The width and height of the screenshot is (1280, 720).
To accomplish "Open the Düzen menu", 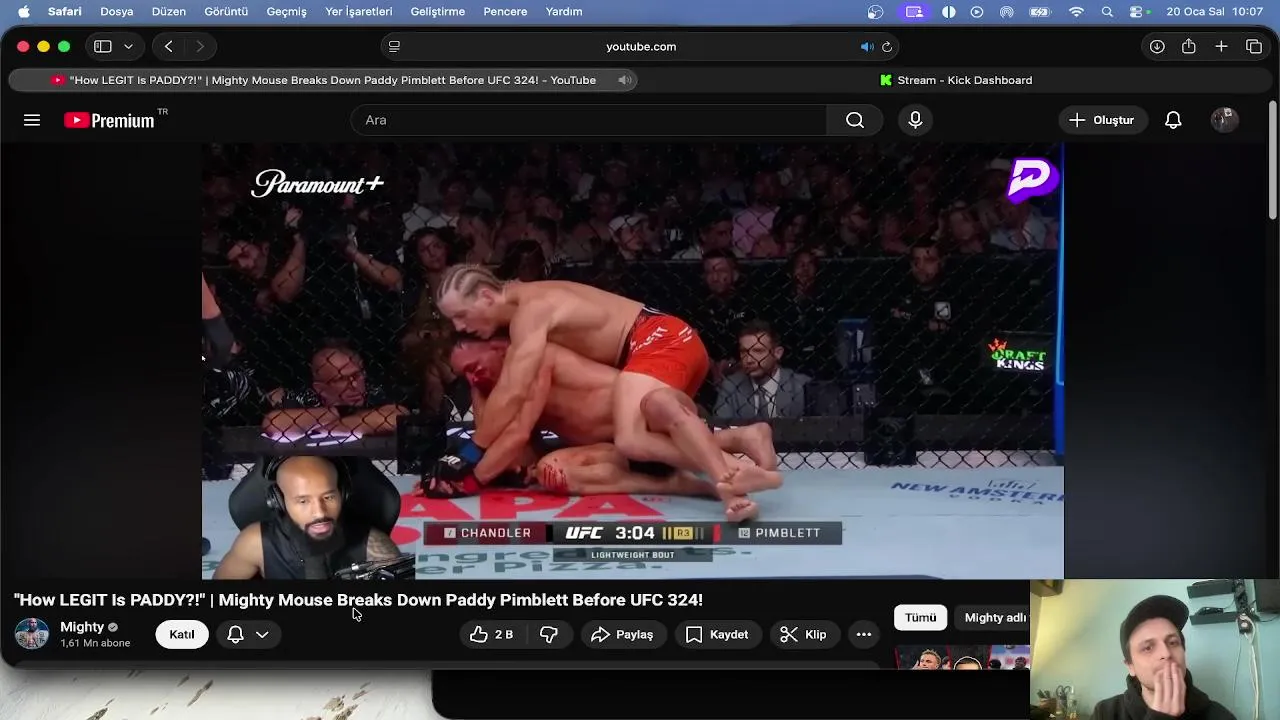I will [x=169, y=12].
